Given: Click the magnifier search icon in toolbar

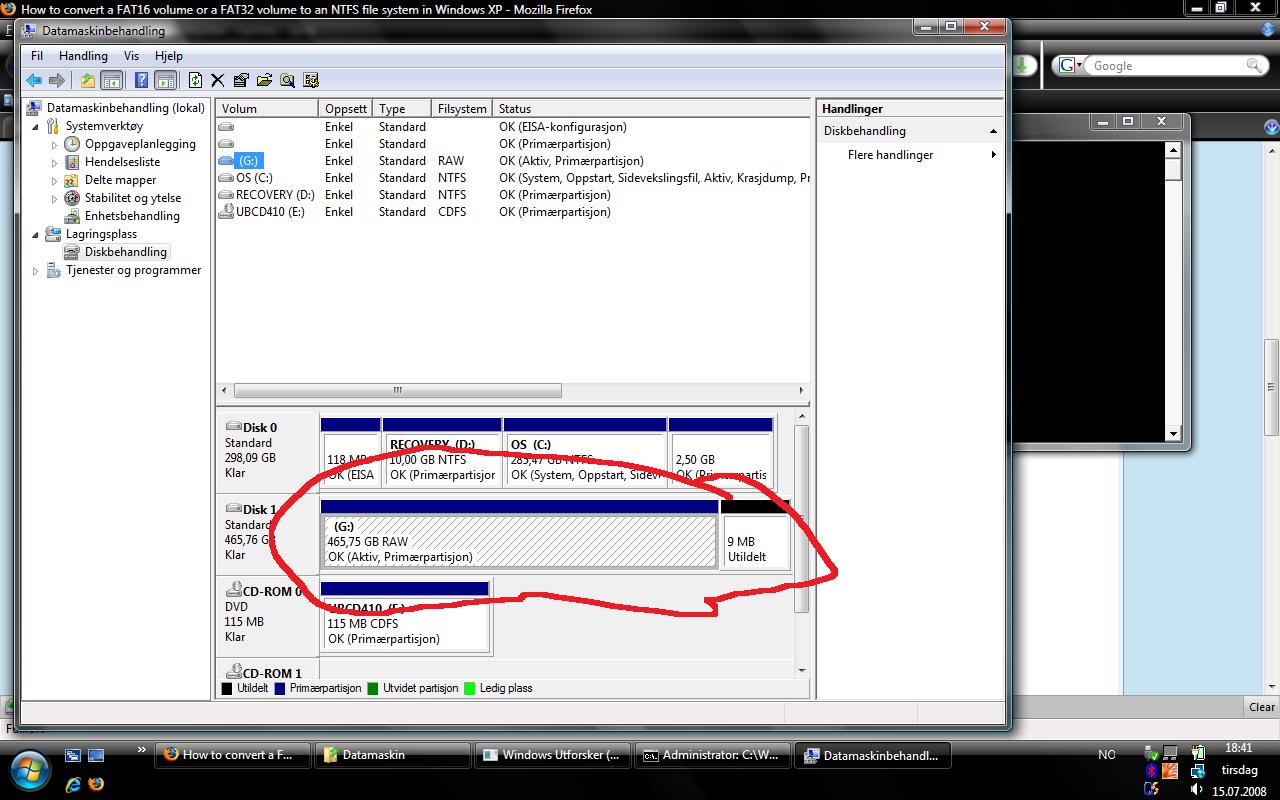Looking at the screenshot, I should tap(287, 80).
